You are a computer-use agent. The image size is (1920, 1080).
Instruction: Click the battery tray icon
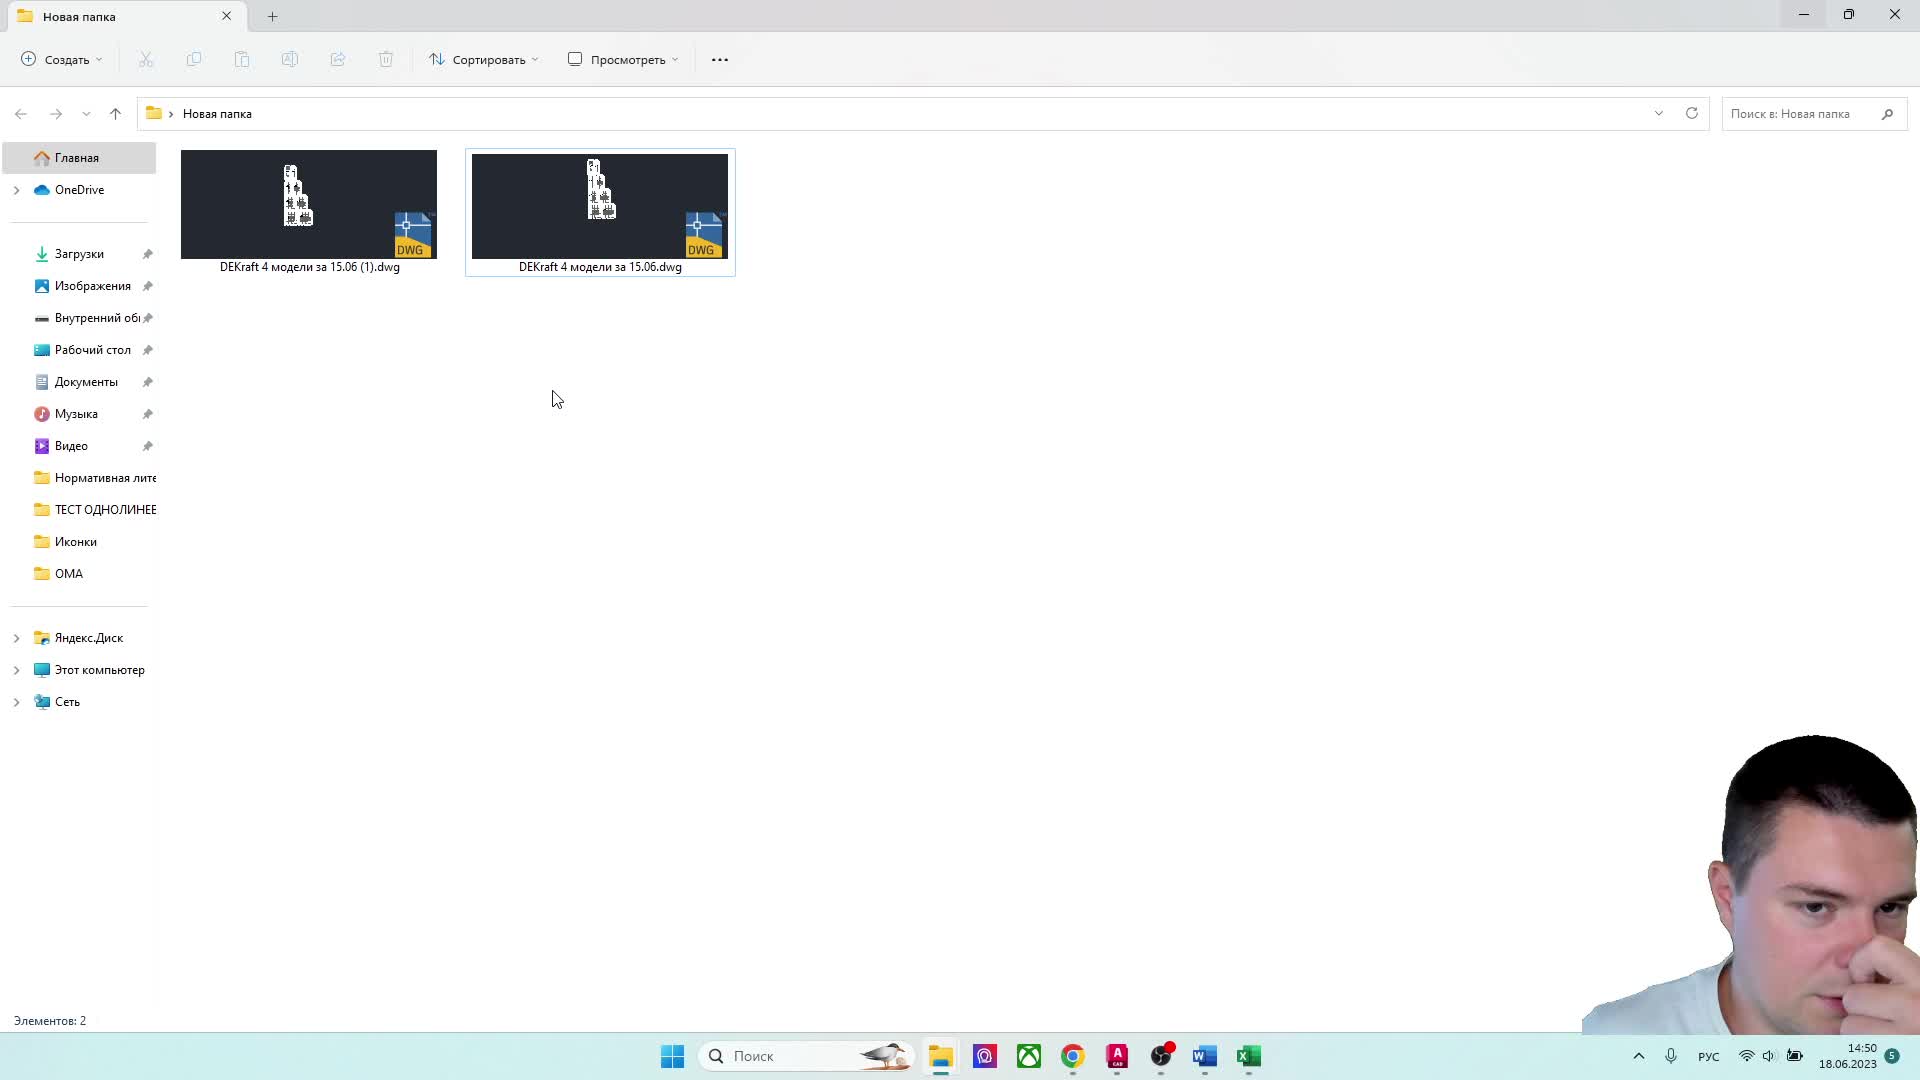tap(1795, 1056)
